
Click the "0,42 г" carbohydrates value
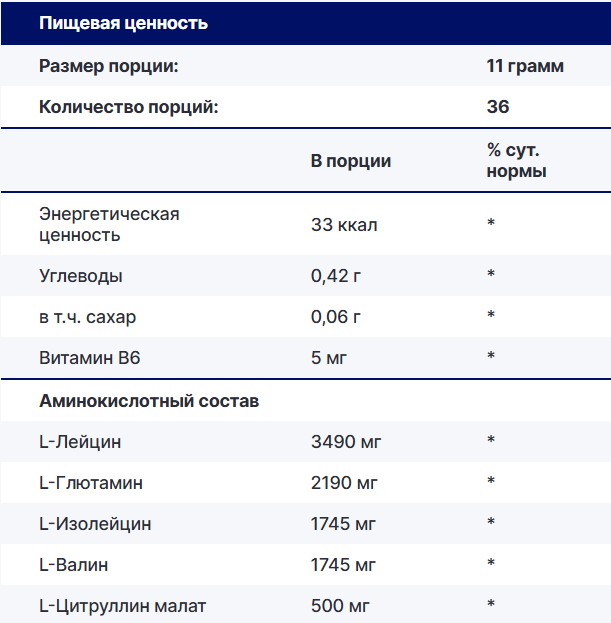[336, 275]
